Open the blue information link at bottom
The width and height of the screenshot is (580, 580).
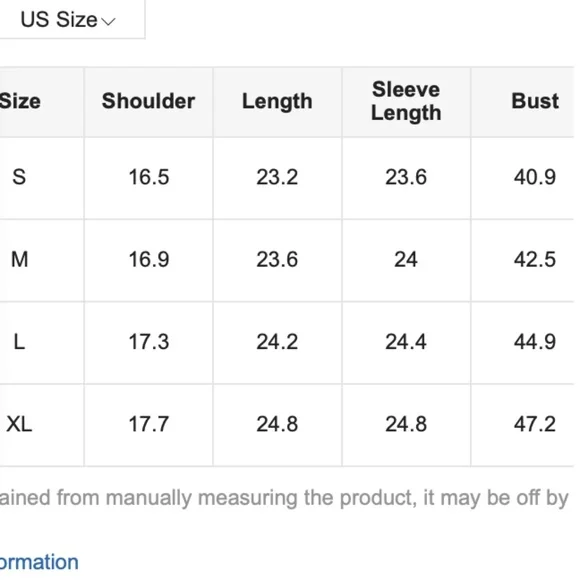pos(39,562)
